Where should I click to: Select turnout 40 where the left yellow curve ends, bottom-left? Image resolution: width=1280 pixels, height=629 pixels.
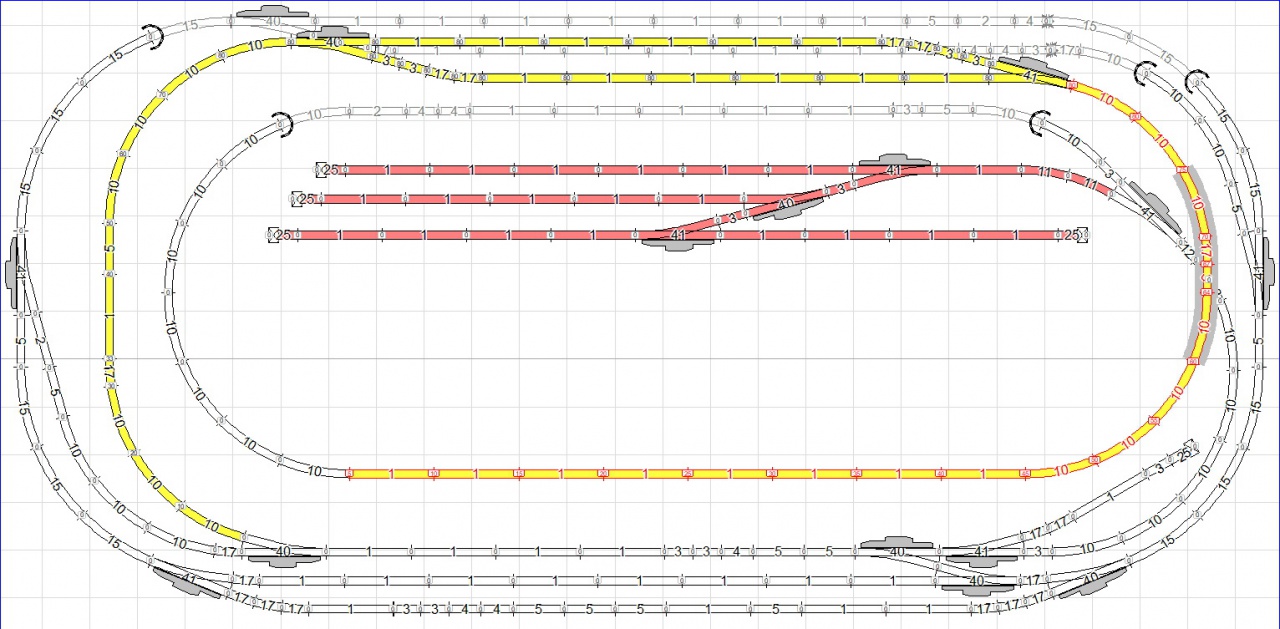coord(283,551)
